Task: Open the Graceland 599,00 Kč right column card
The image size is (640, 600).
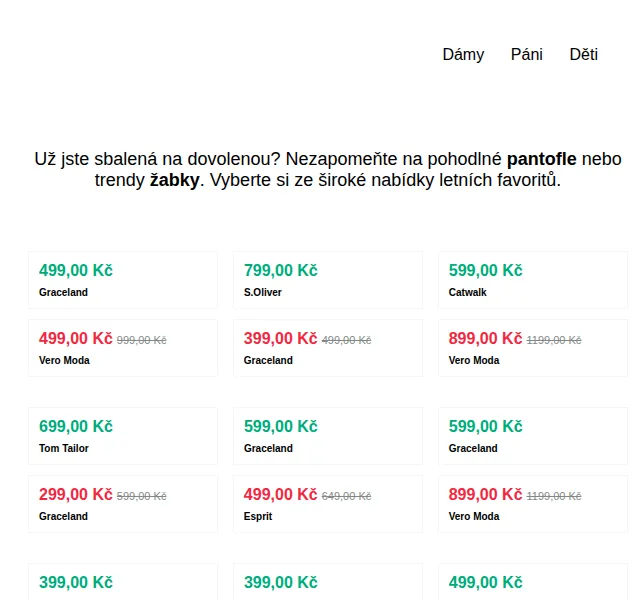Action: pos(533,436)
